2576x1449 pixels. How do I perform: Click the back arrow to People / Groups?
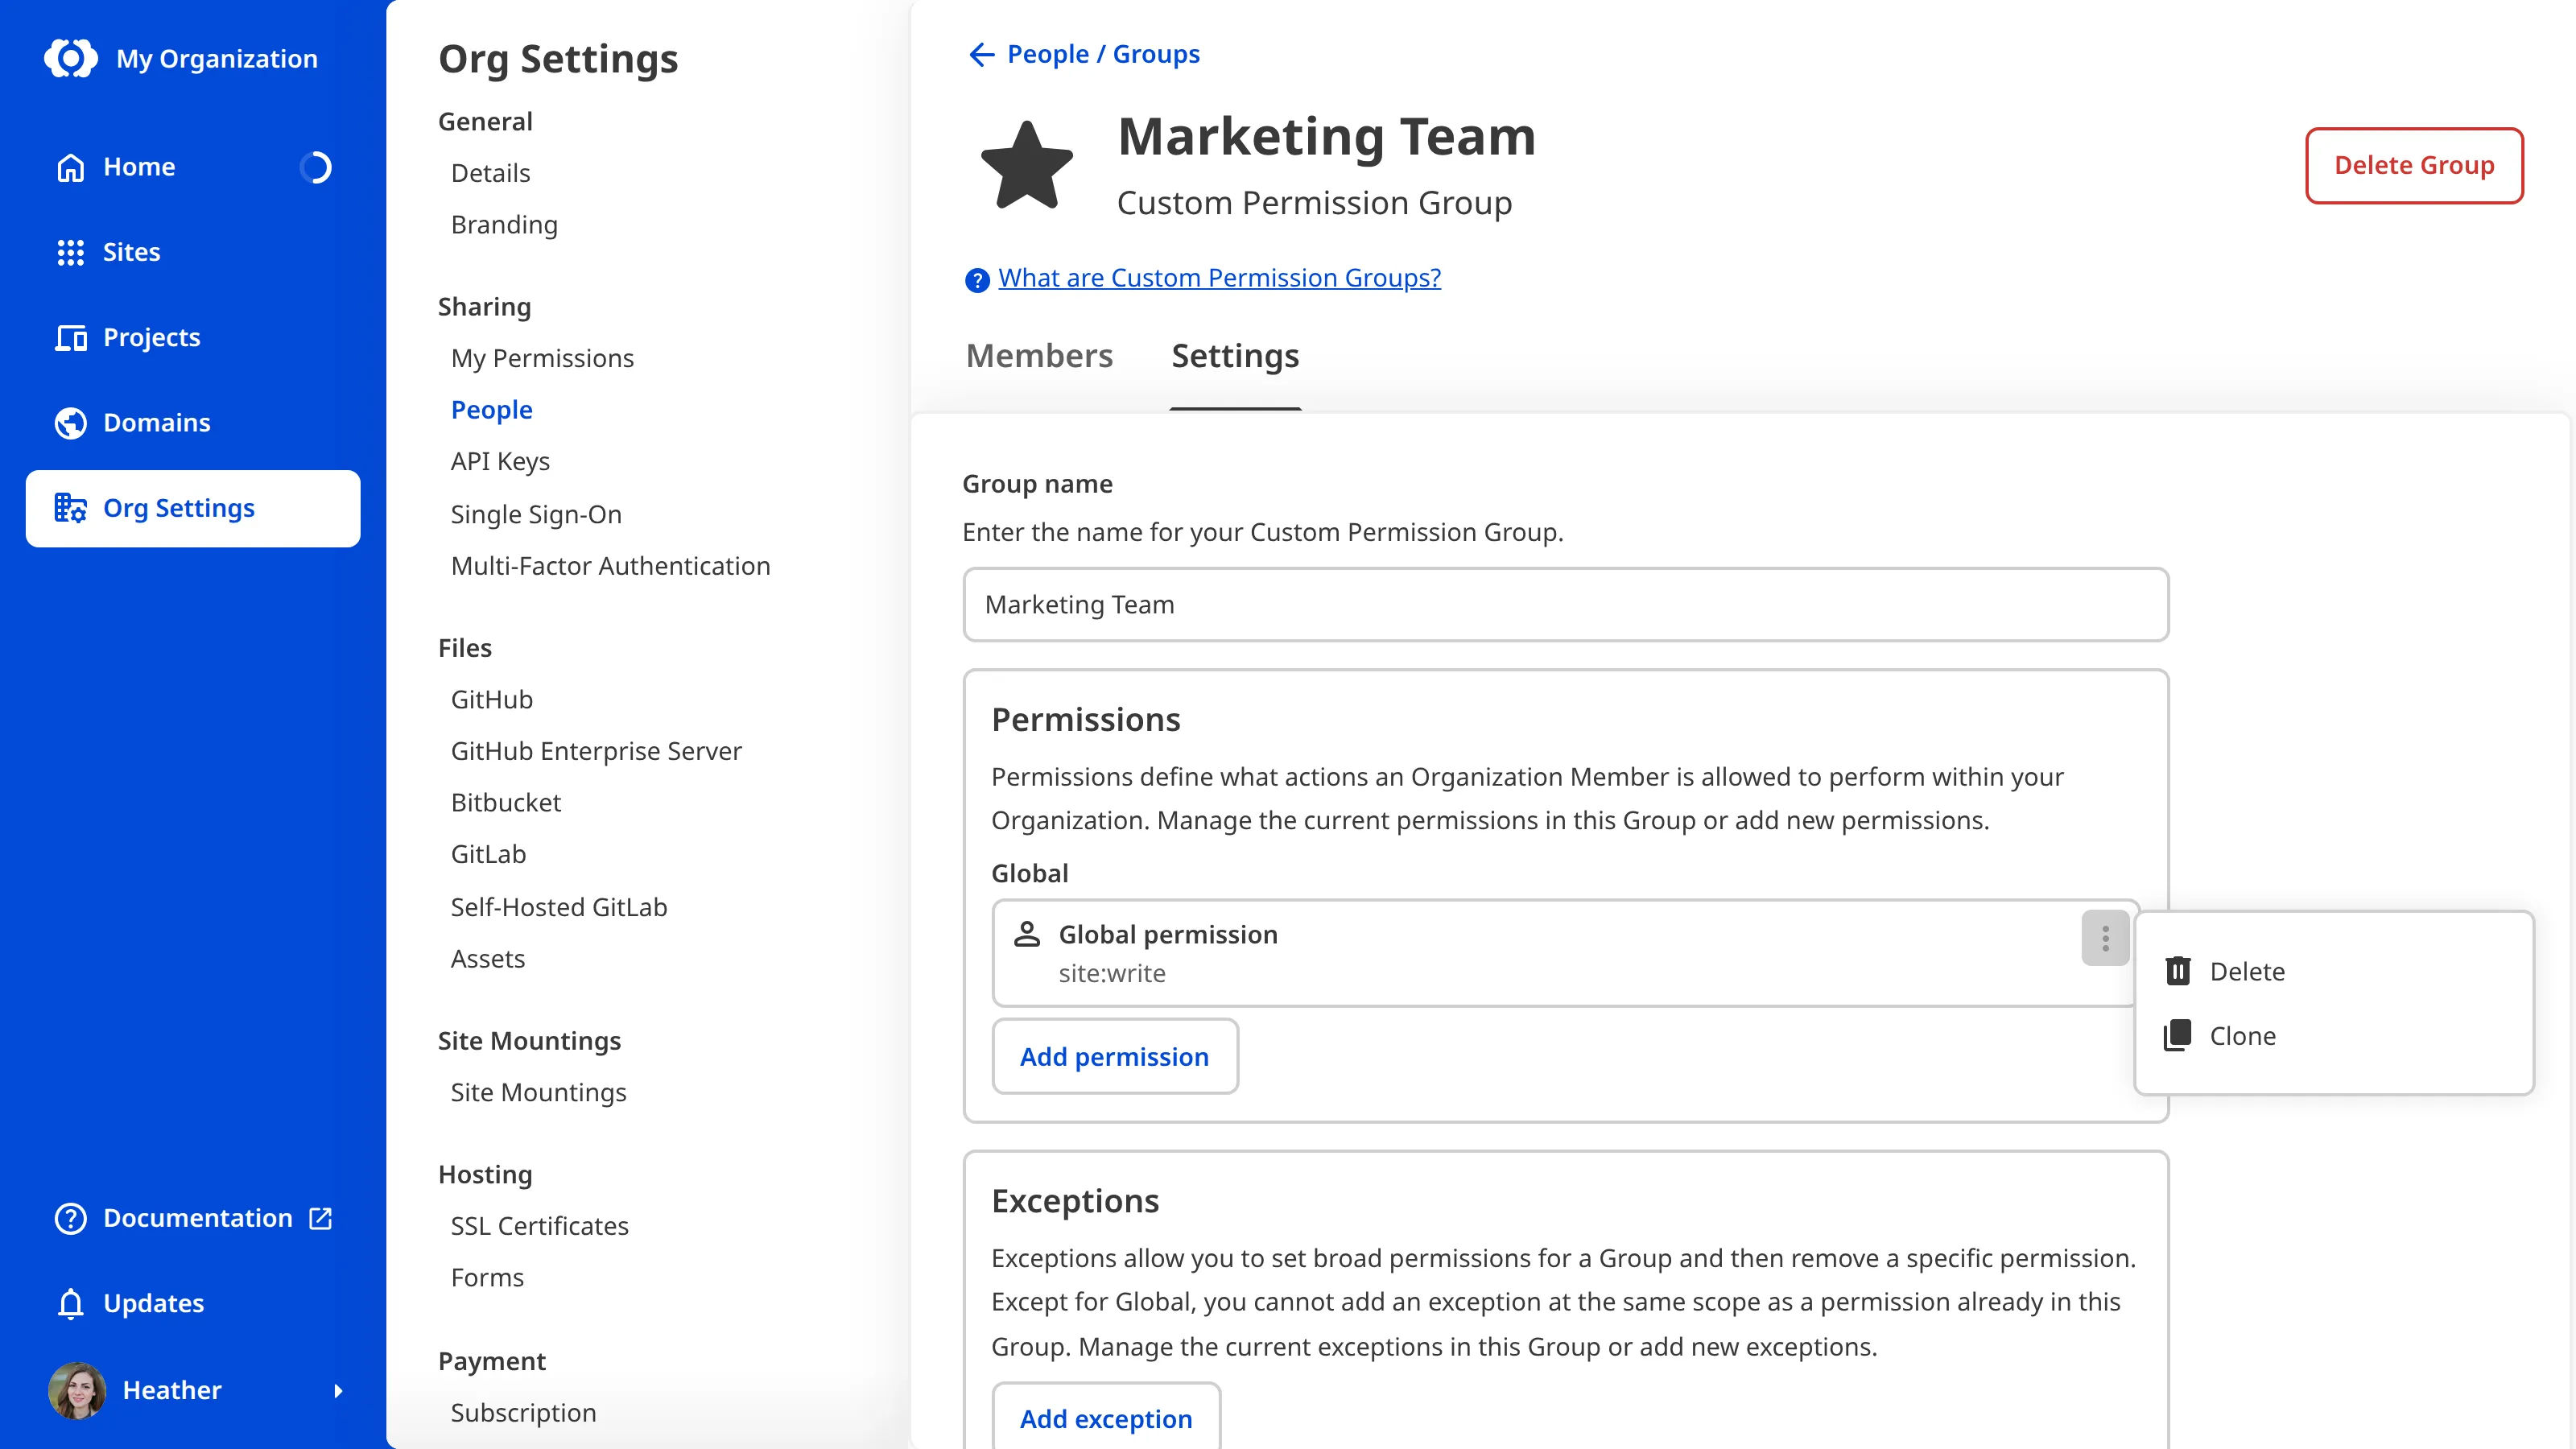981,54
